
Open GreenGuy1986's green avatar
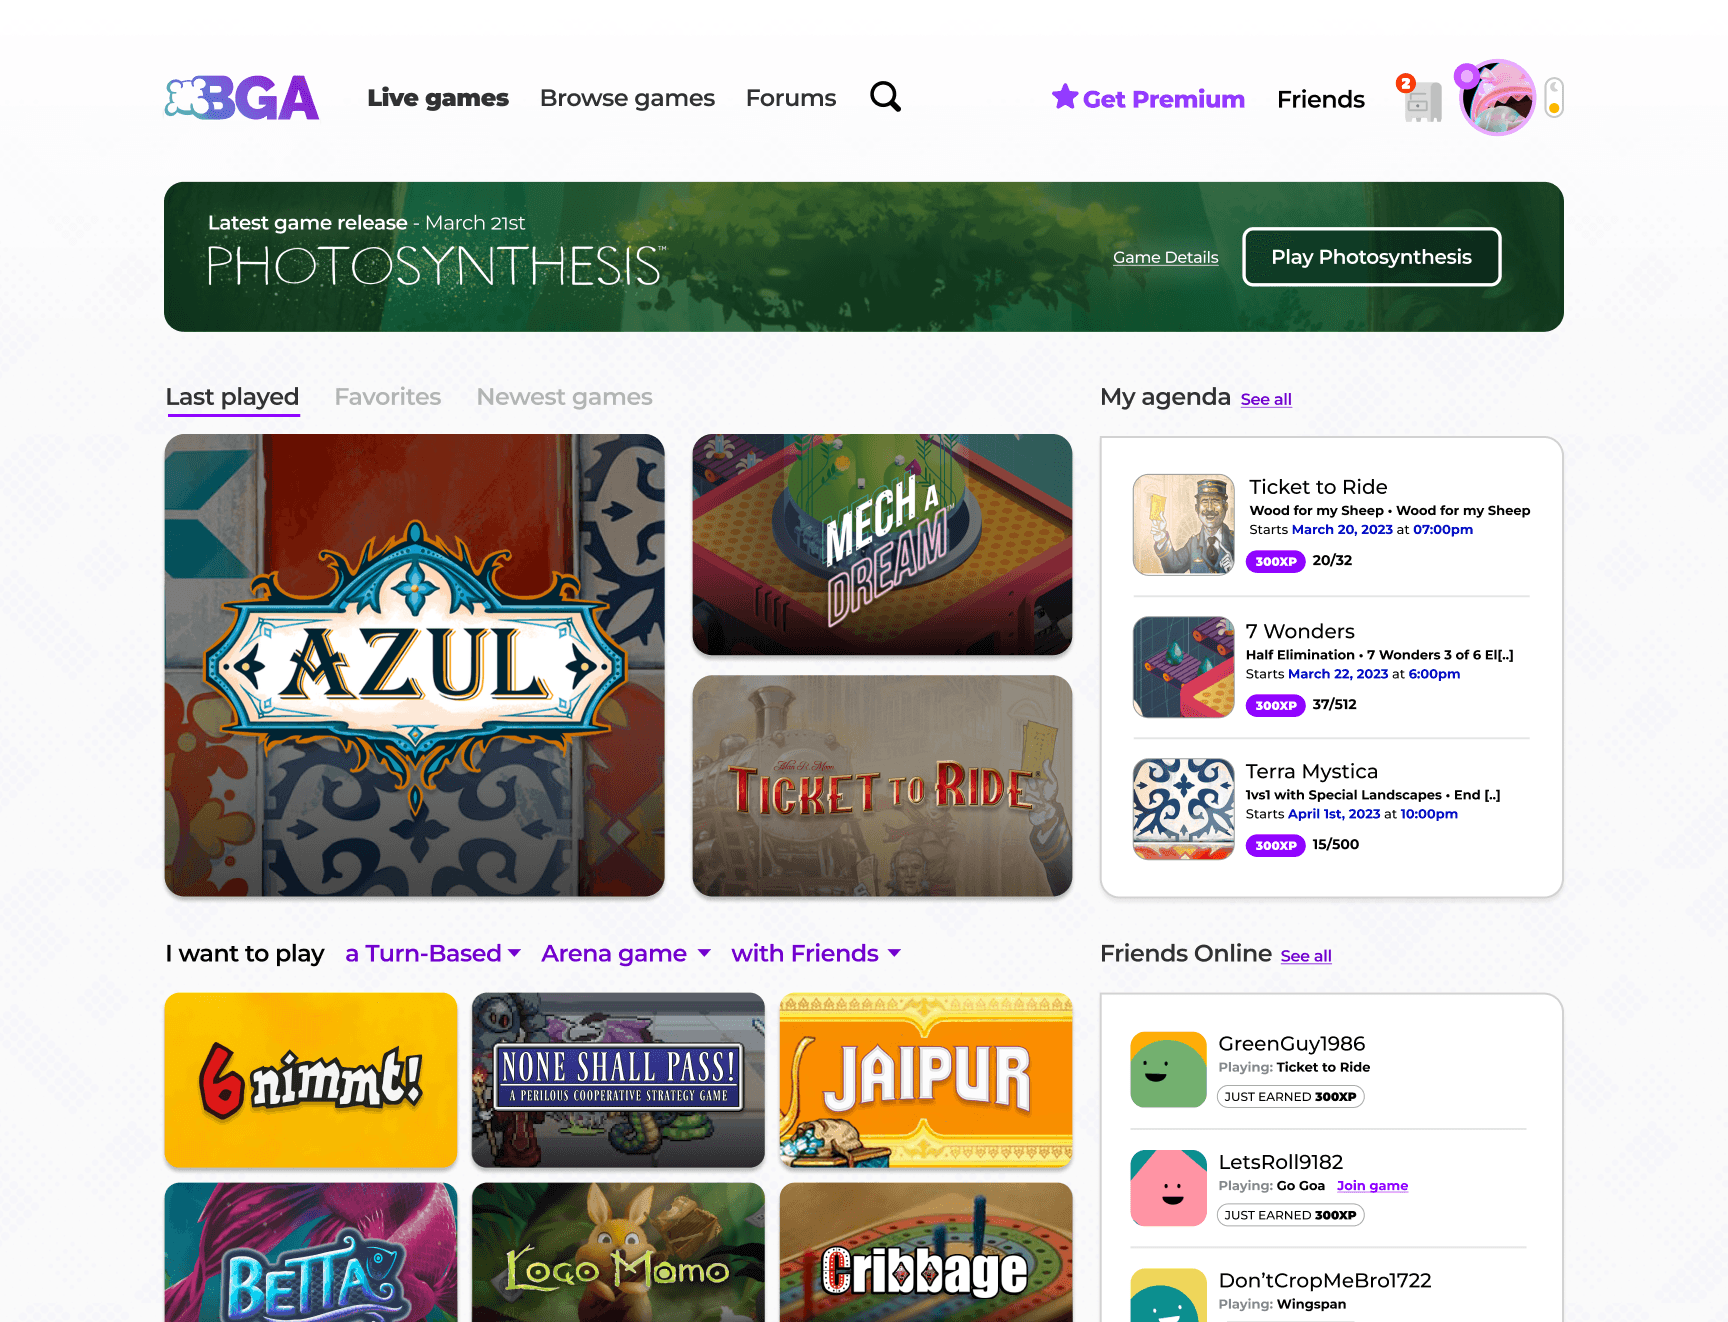(x=1168, y=1069)
